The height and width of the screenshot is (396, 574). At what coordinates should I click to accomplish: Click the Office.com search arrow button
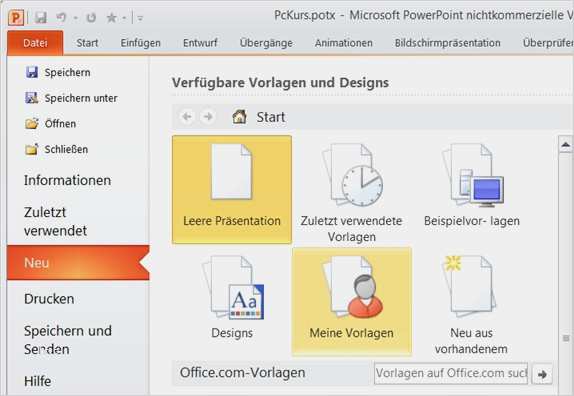click(542, 374)
